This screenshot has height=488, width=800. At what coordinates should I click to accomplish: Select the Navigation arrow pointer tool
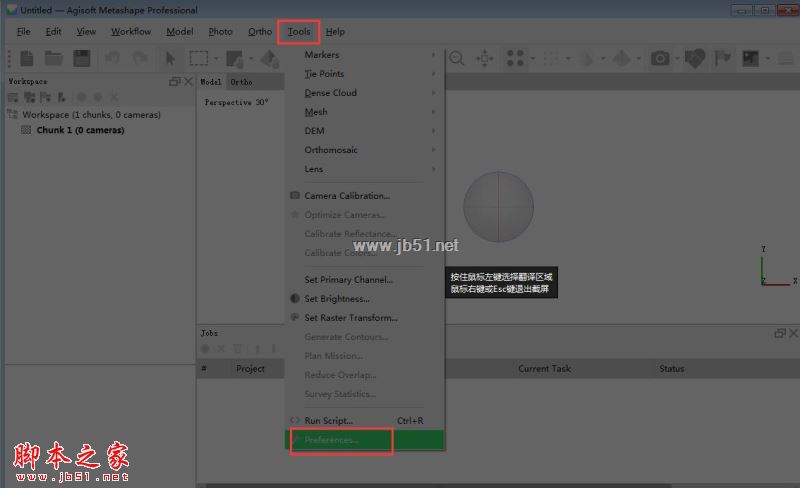(170, 59)
